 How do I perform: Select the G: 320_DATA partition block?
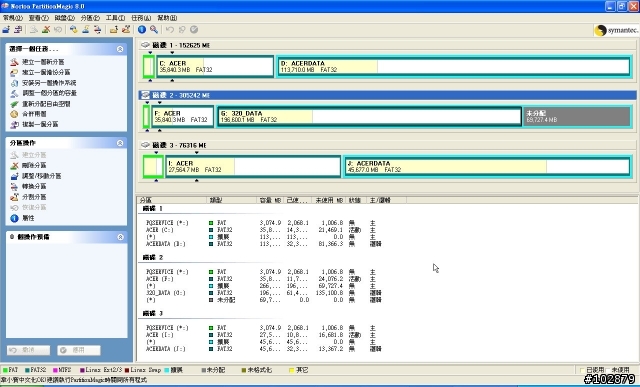tap(369, 116)
